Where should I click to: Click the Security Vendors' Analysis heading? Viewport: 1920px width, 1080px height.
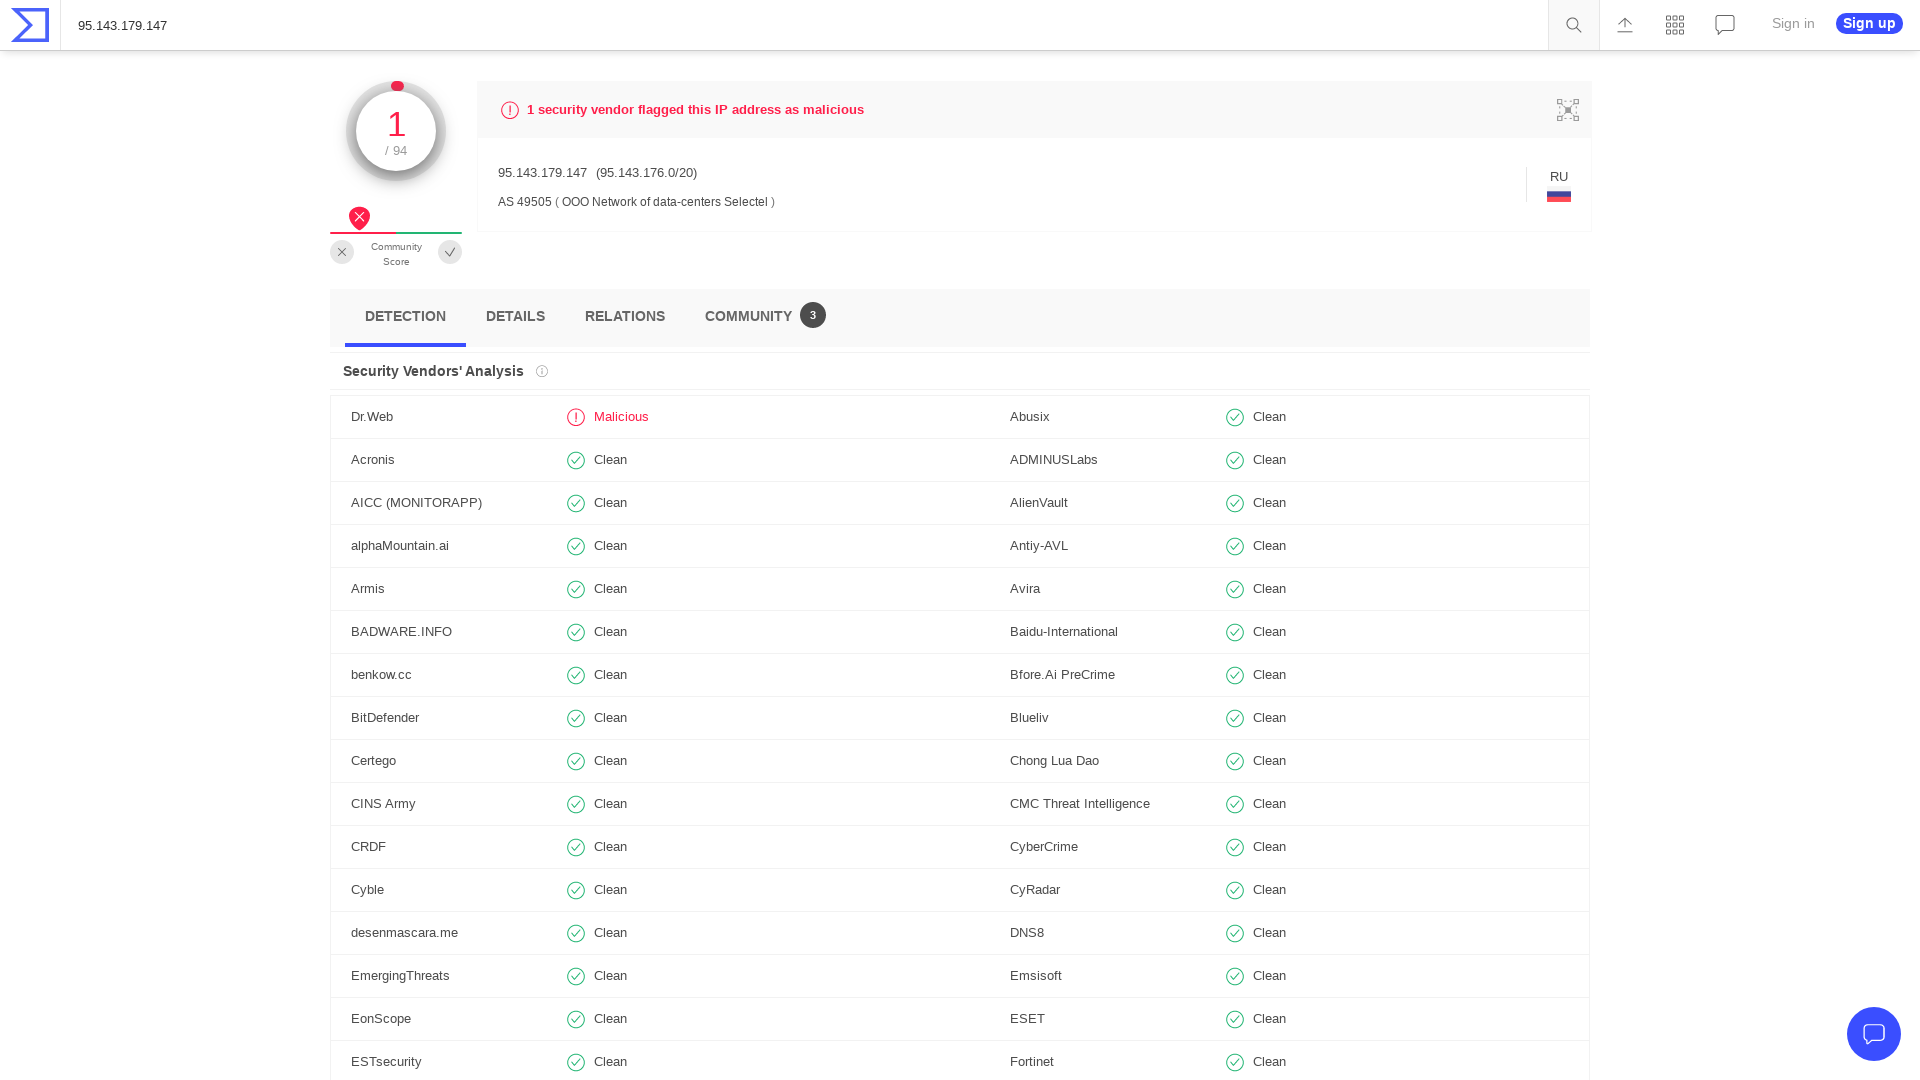[433, 371]
